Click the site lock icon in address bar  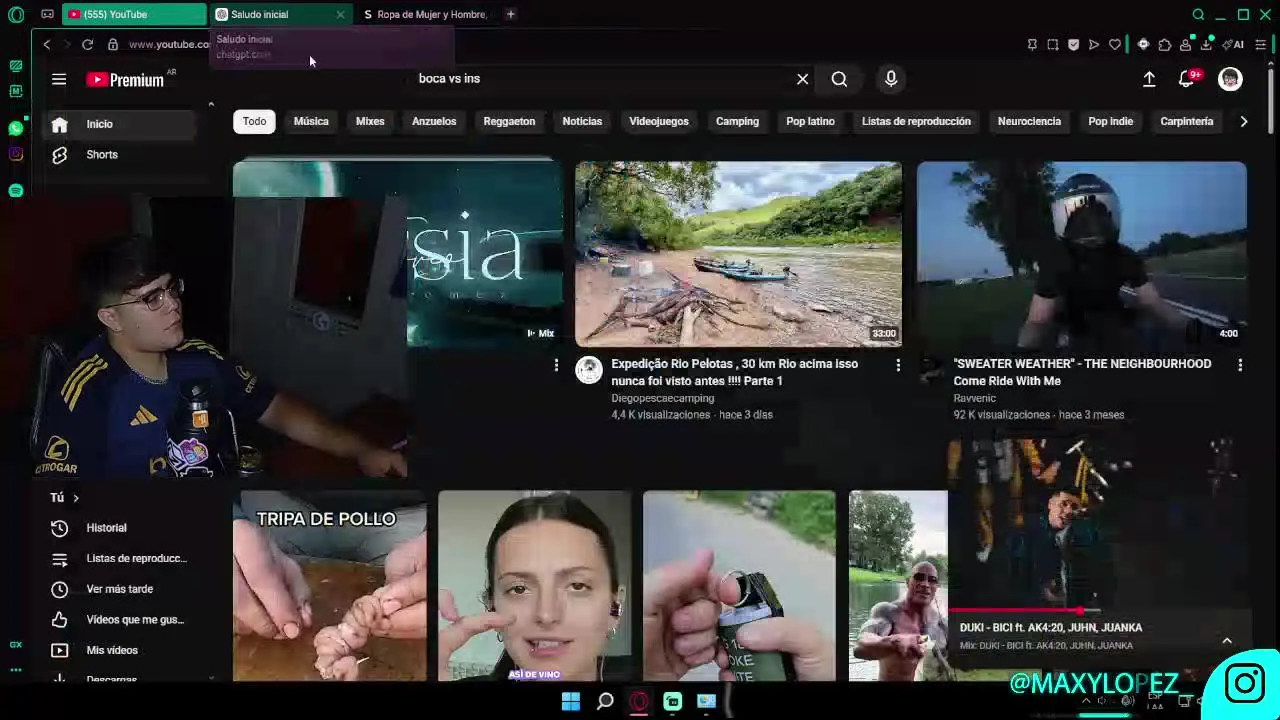pyautogui.click(x=113, y=44)
